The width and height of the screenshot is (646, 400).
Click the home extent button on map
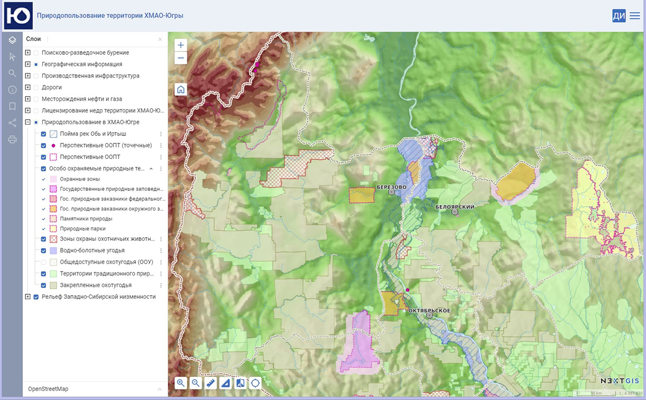(181, 90)
